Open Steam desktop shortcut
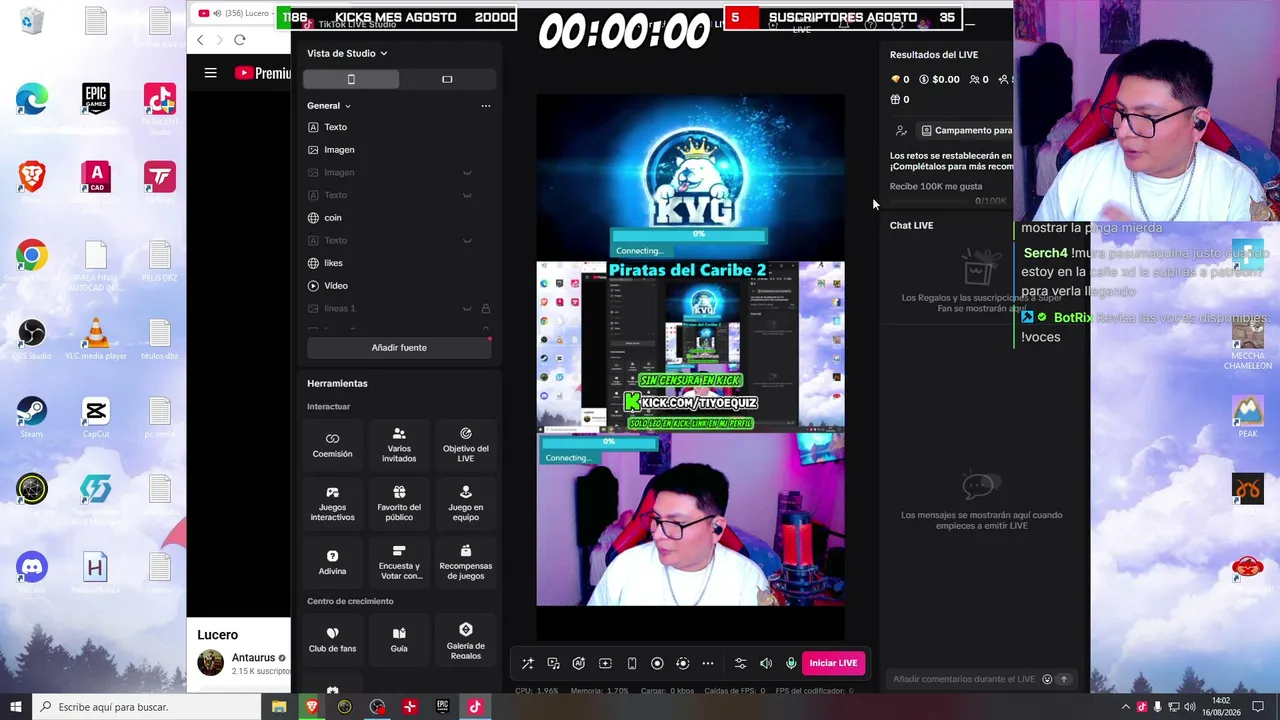Viewport: 1280px width, 720px height. tap(31, 415)
